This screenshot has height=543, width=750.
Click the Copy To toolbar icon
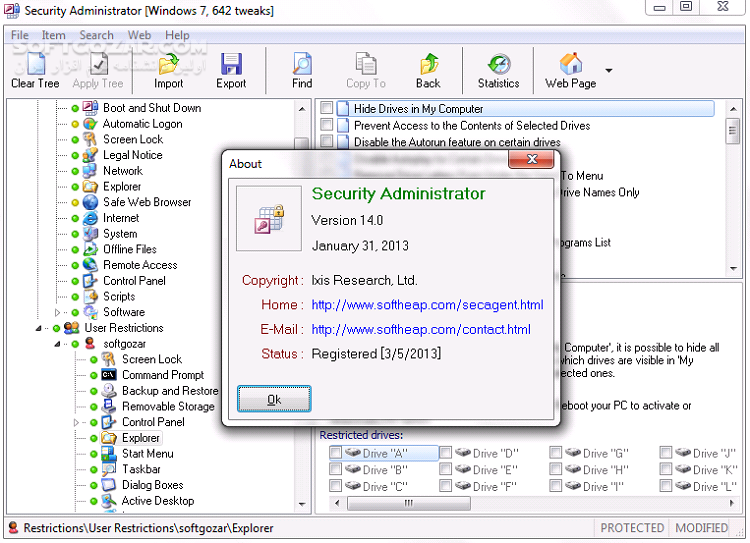(366, 64)
